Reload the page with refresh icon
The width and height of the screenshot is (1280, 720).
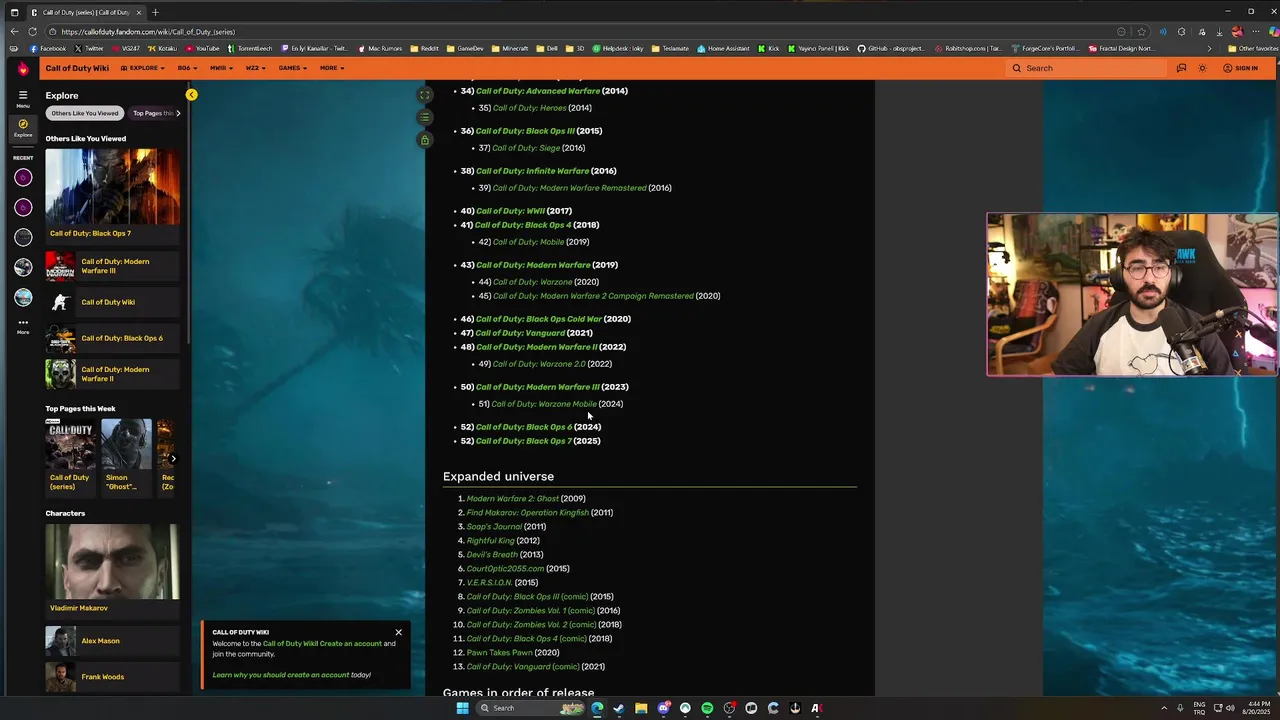pos(31,31)
